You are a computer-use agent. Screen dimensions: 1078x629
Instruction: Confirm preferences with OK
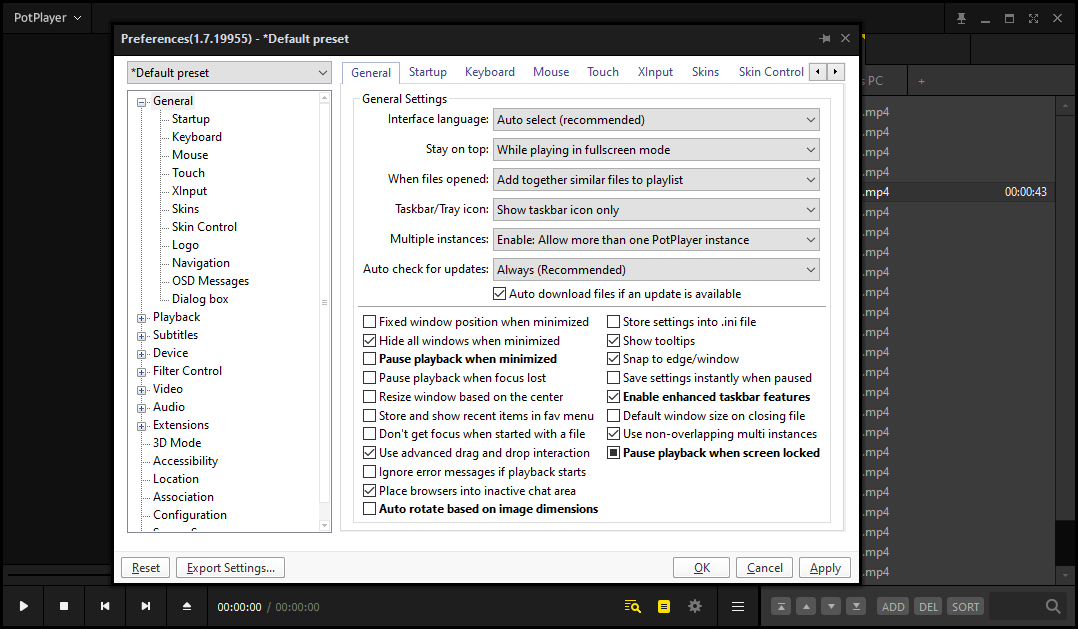702,568
